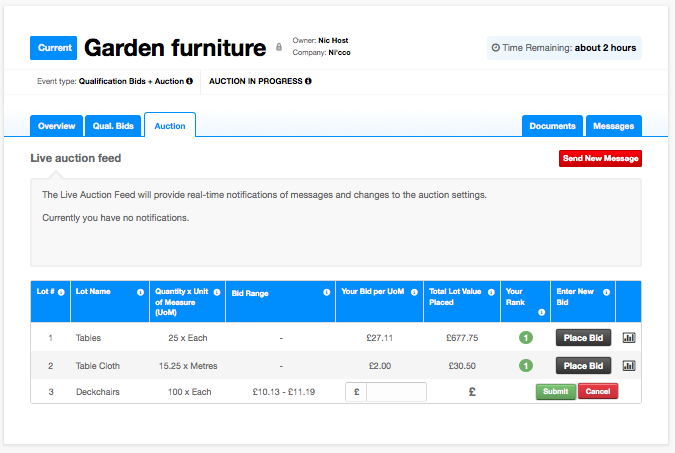
Task: Open bid chart icon for Table Cloth lot
Action: tap(629, 366)
